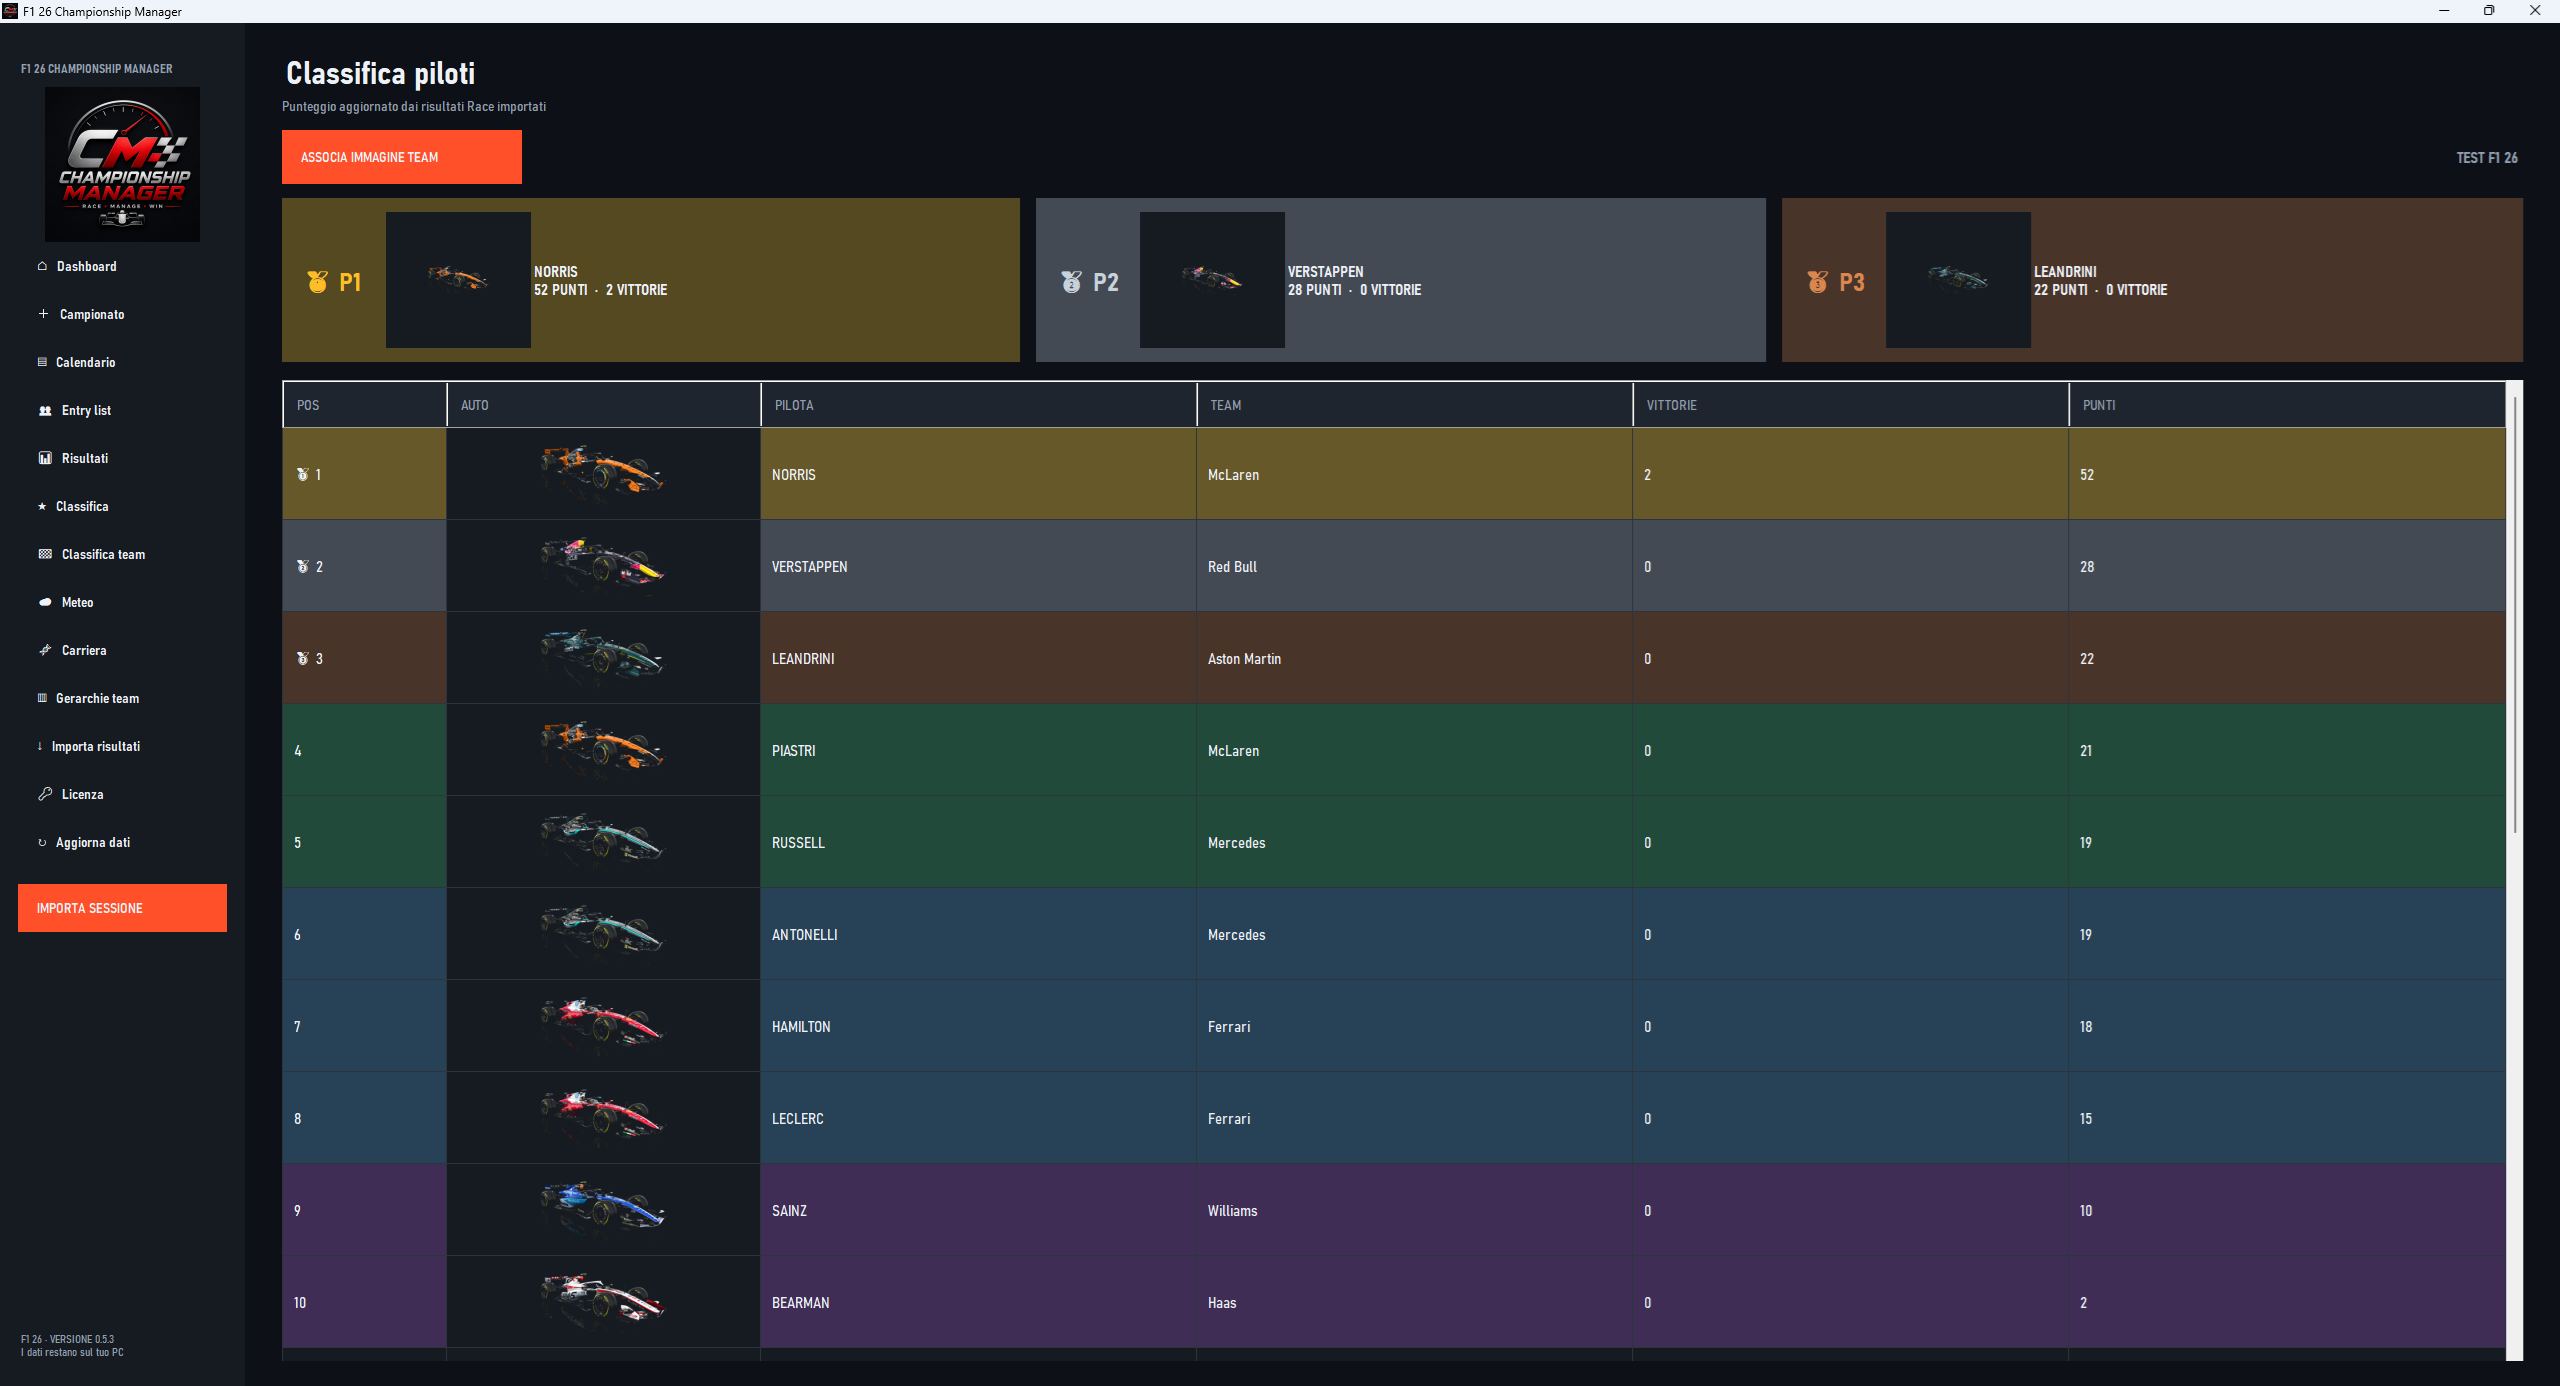This screenshot has height=1386, width=2560.
Task: Select the P2 card car thumbnail of Verstappen
Action: point(1212,280)
